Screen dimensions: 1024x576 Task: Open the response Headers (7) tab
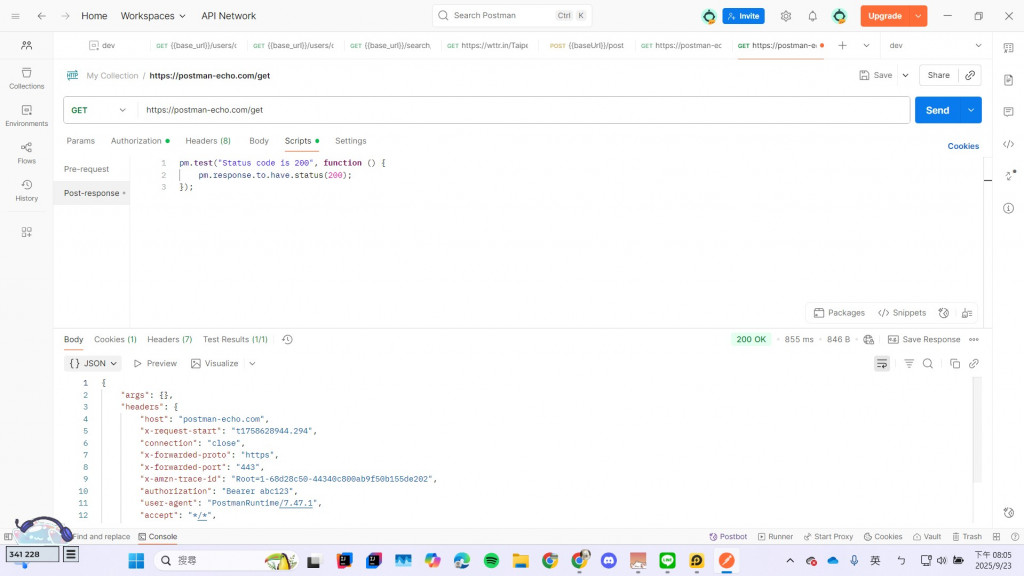(170, 340)
